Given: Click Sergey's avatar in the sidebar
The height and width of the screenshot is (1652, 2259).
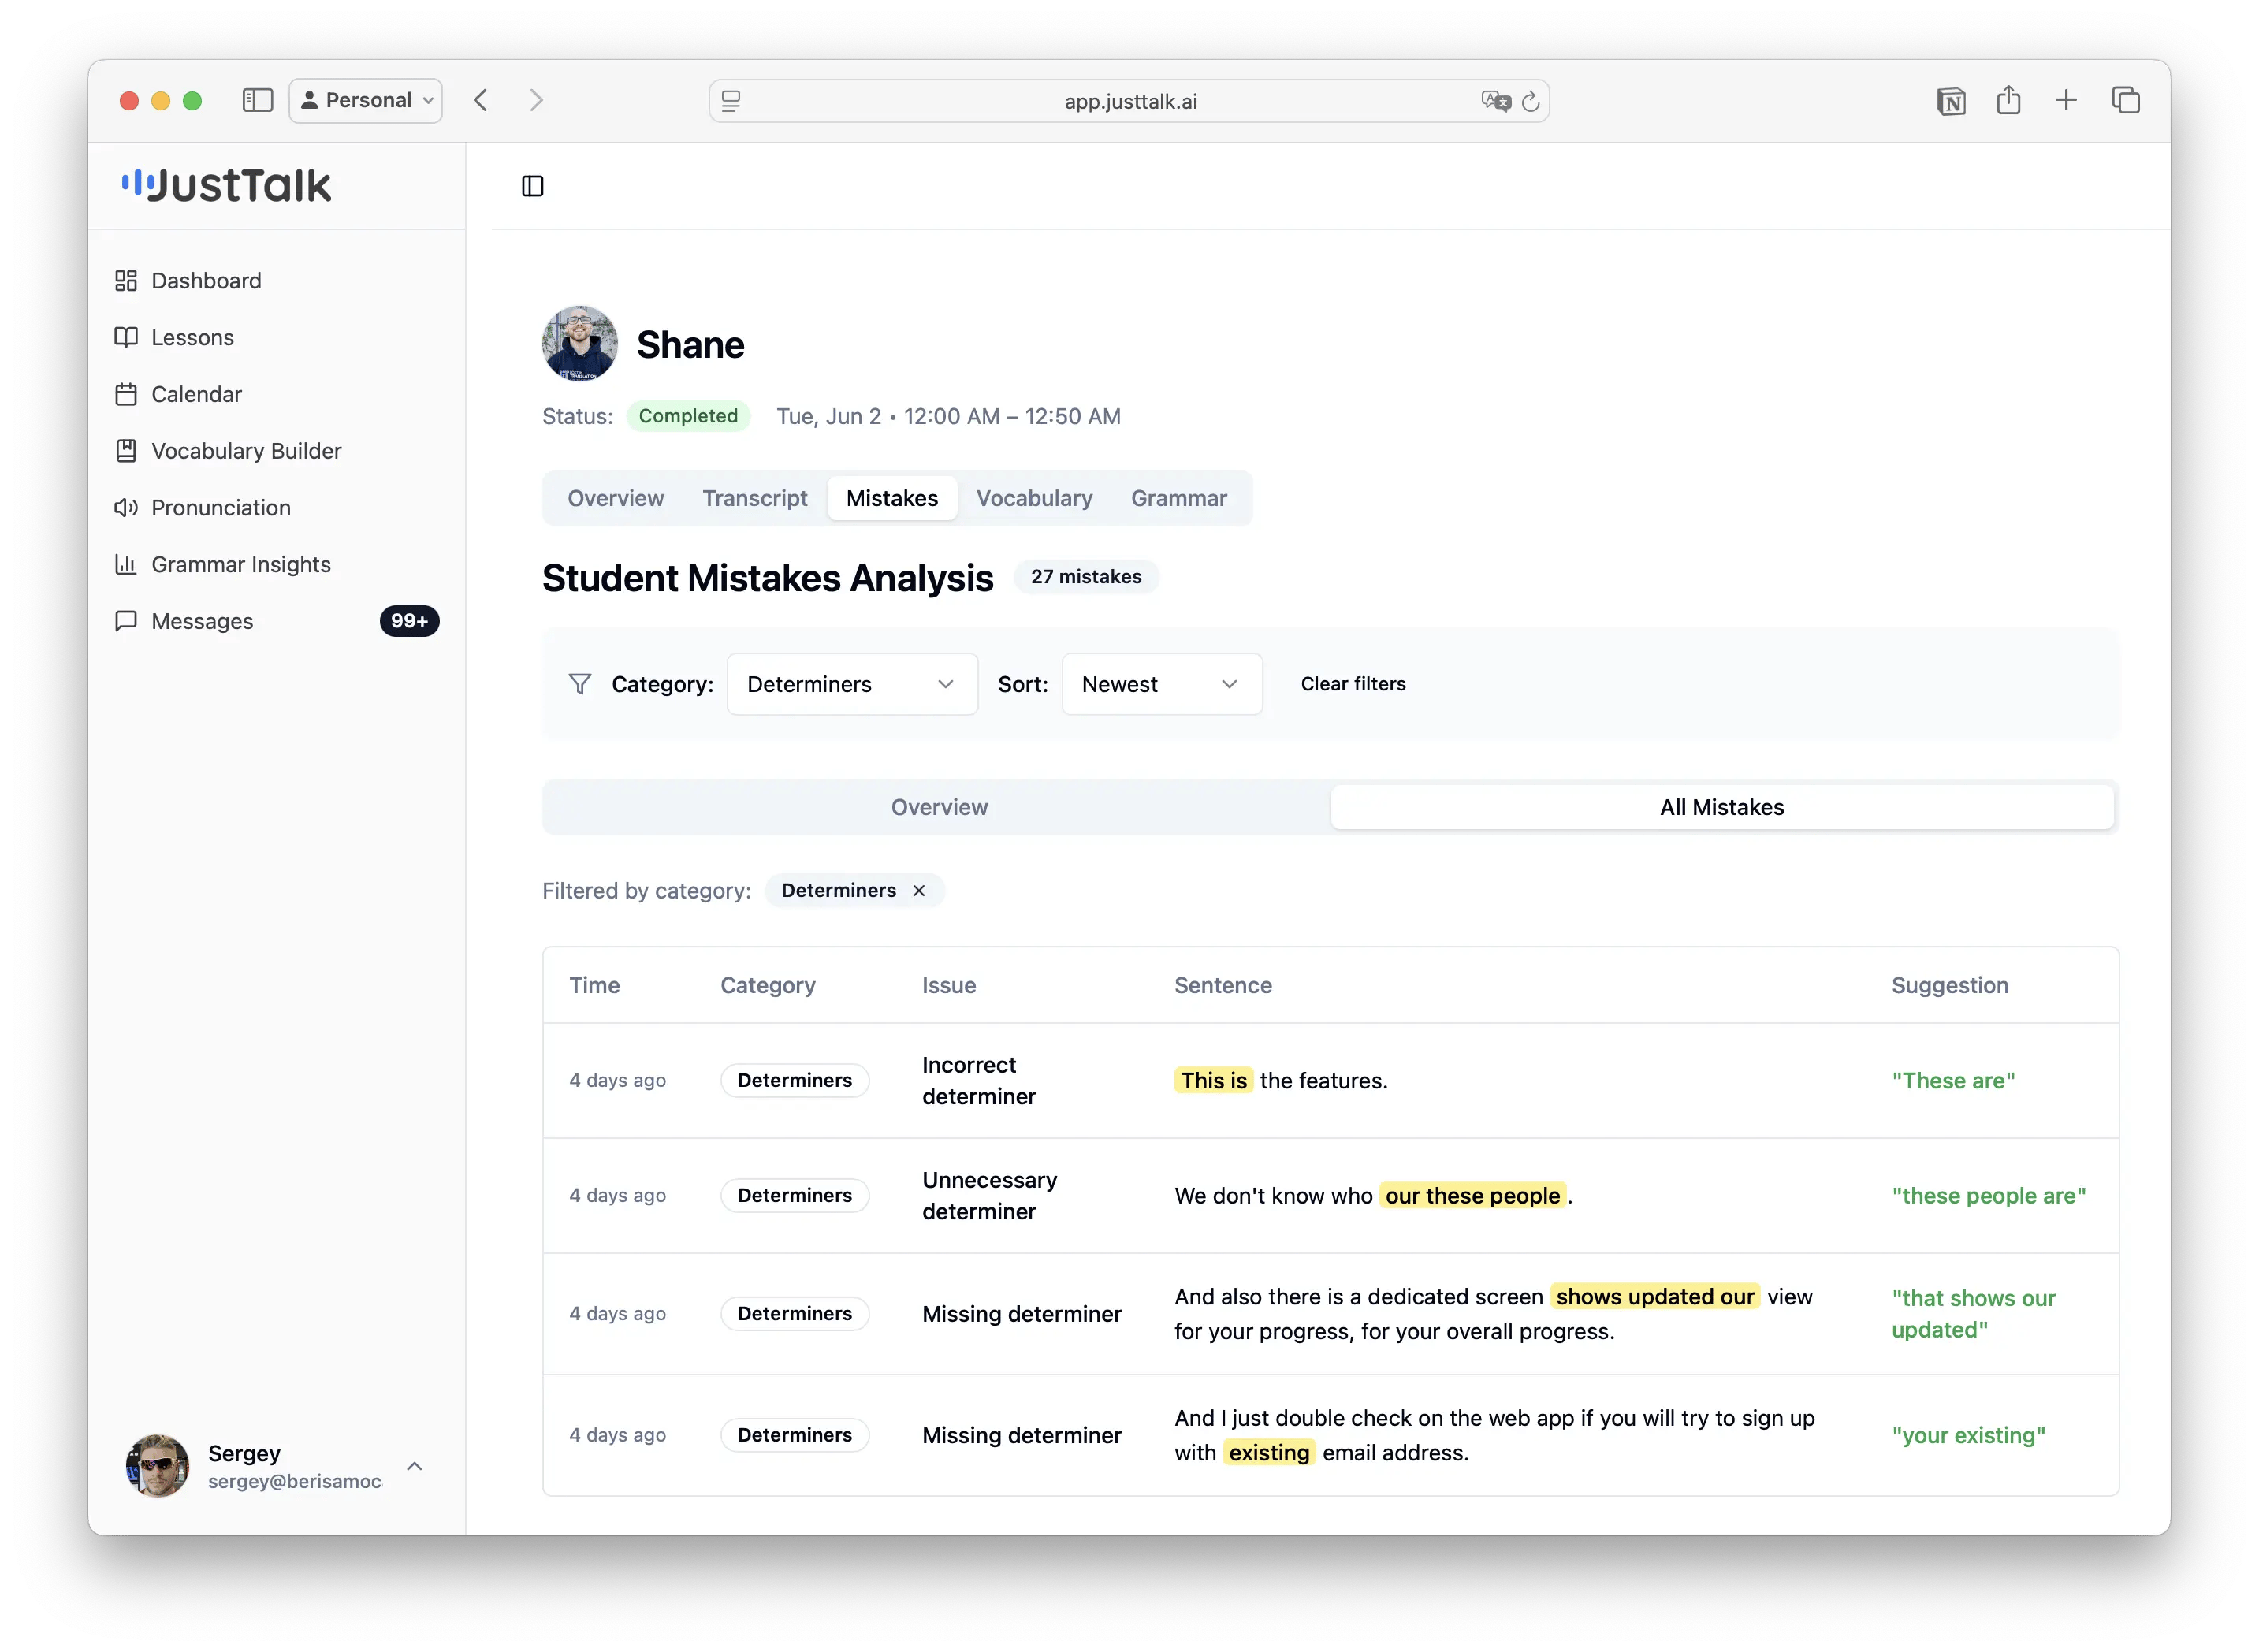Looking at the screenshot, I should click(157, 1466).
